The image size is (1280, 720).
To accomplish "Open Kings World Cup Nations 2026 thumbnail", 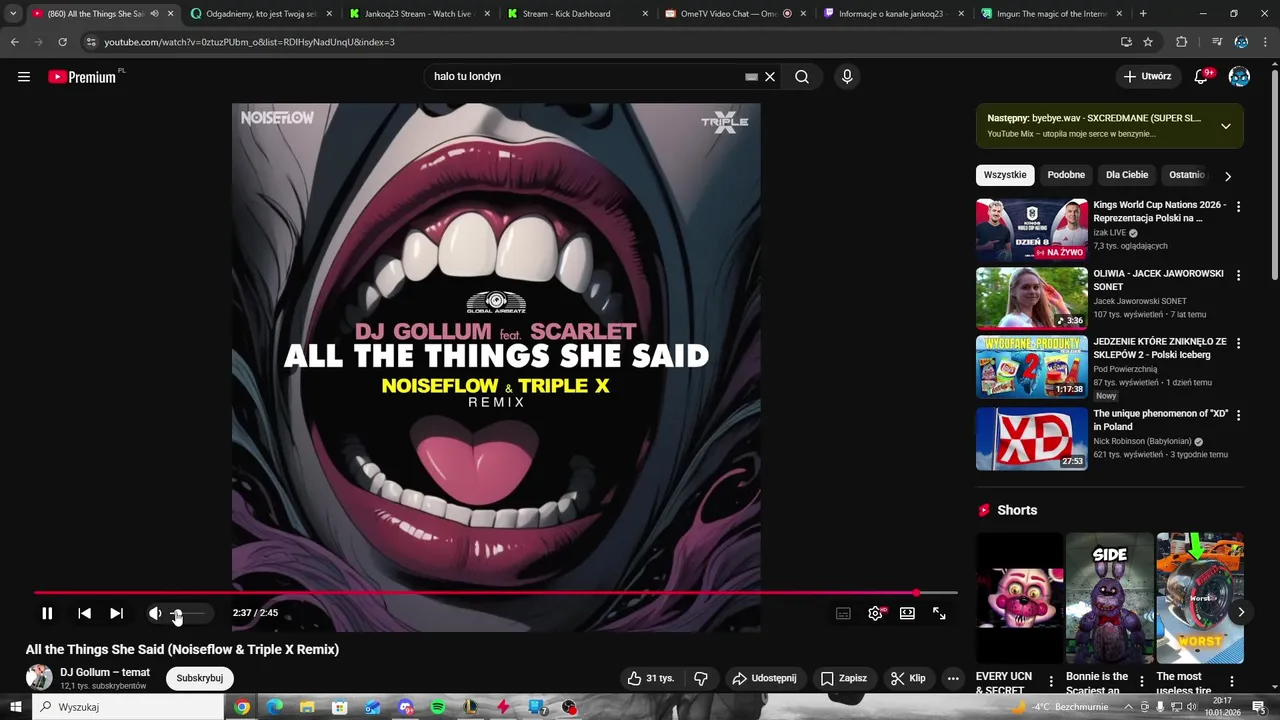I will (x=1032, y=230).
